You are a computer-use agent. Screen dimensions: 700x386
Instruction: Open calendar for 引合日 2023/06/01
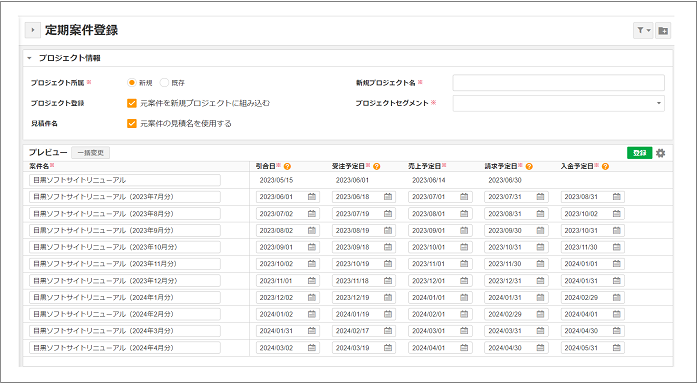click(x=312, y=197)
